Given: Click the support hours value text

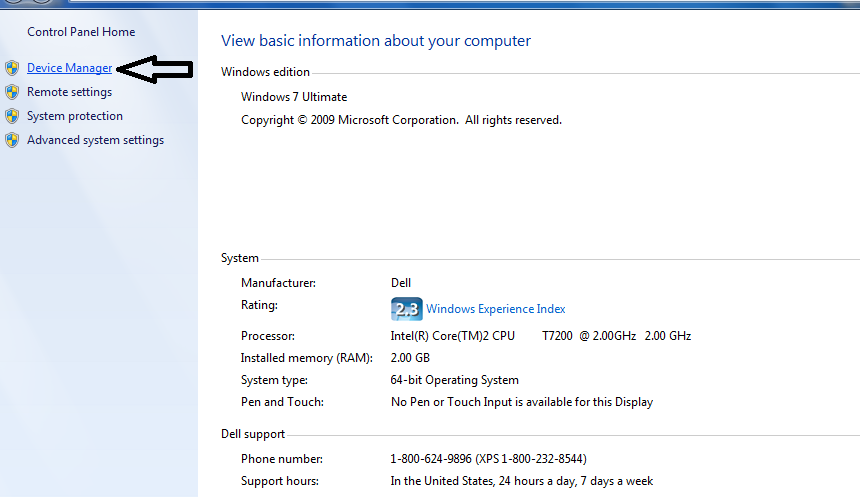Looking at the screenshot, I should 522,481.
